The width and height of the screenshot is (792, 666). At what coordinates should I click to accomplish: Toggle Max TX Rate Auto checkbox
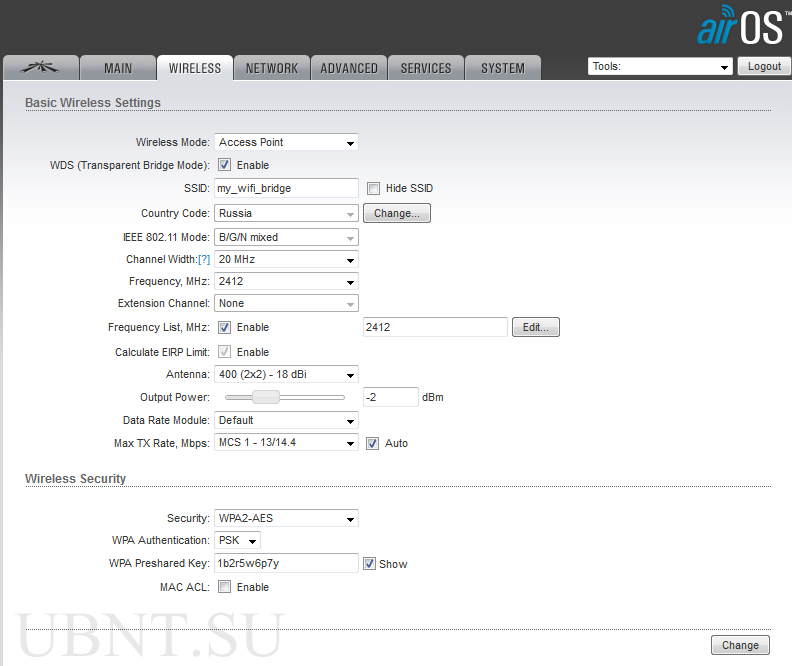point(373,443)
